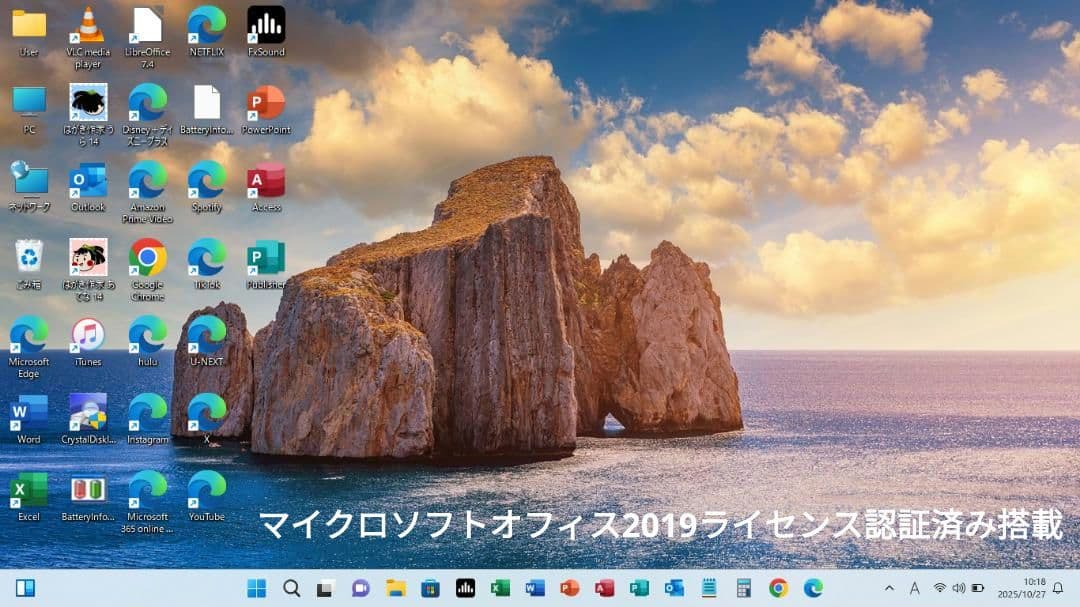Open the Windows Start menu
The height and width of the screenshot is (607, 1080).
[x=255, y=588]
